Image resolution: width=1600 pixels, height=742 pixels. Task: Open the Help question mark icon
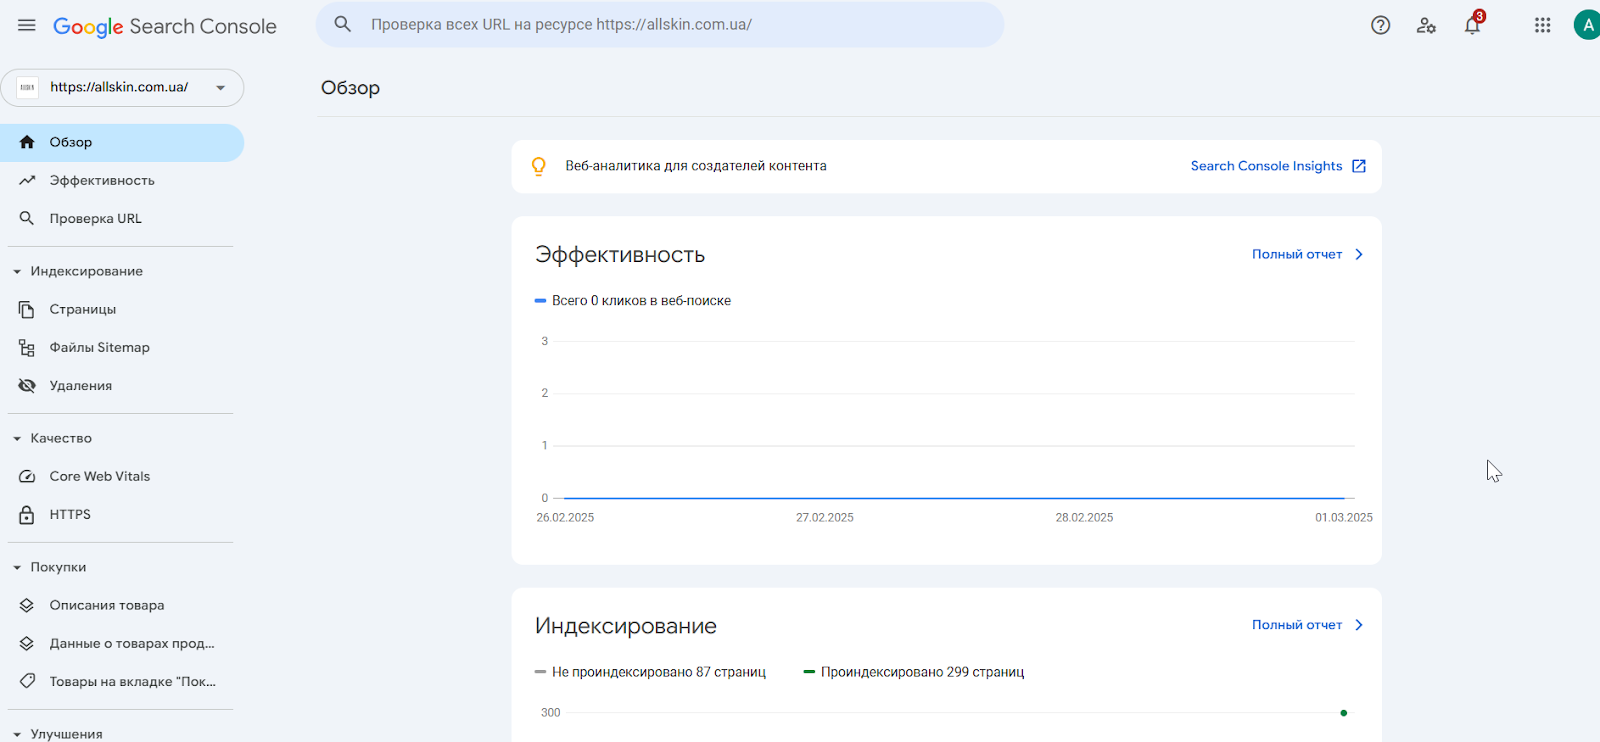(1381, 25)
